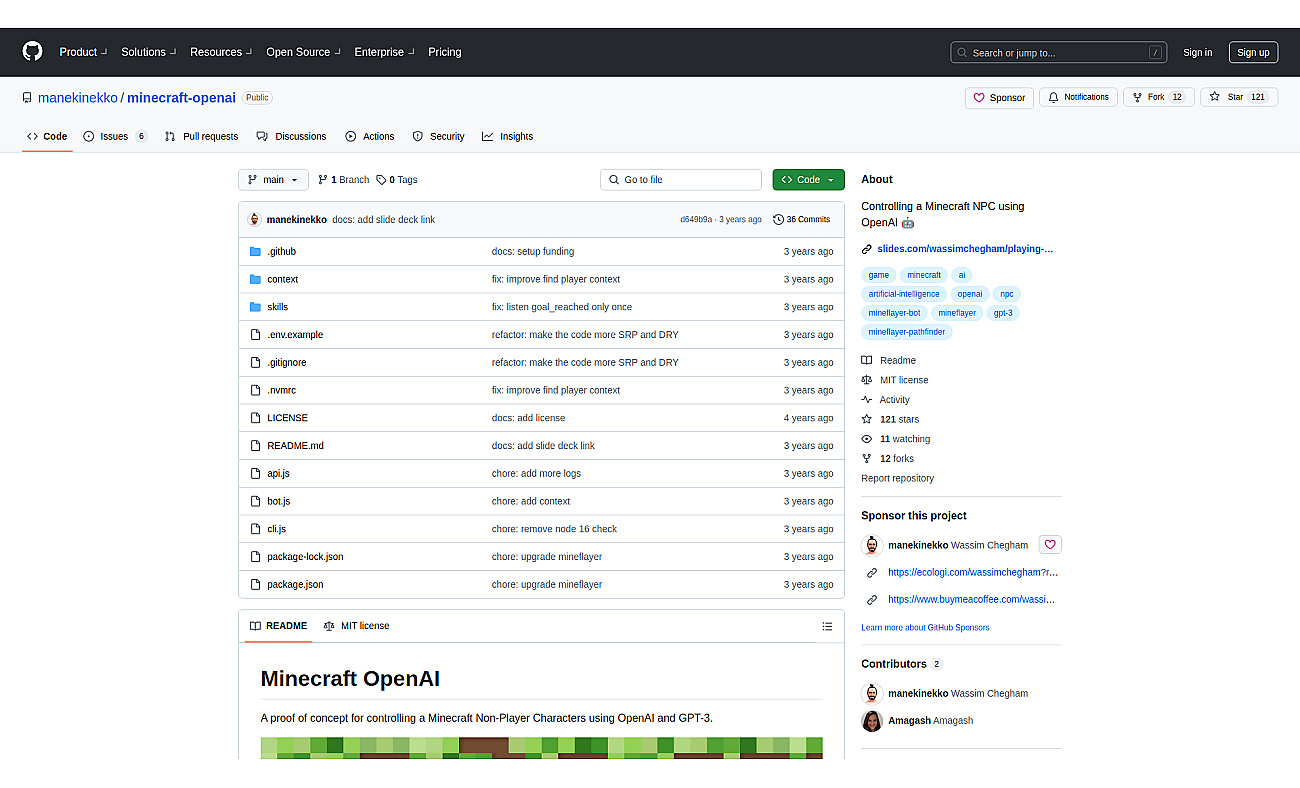
Task: Click the artificial-intelligence topic tag
Action: point(904,294)
